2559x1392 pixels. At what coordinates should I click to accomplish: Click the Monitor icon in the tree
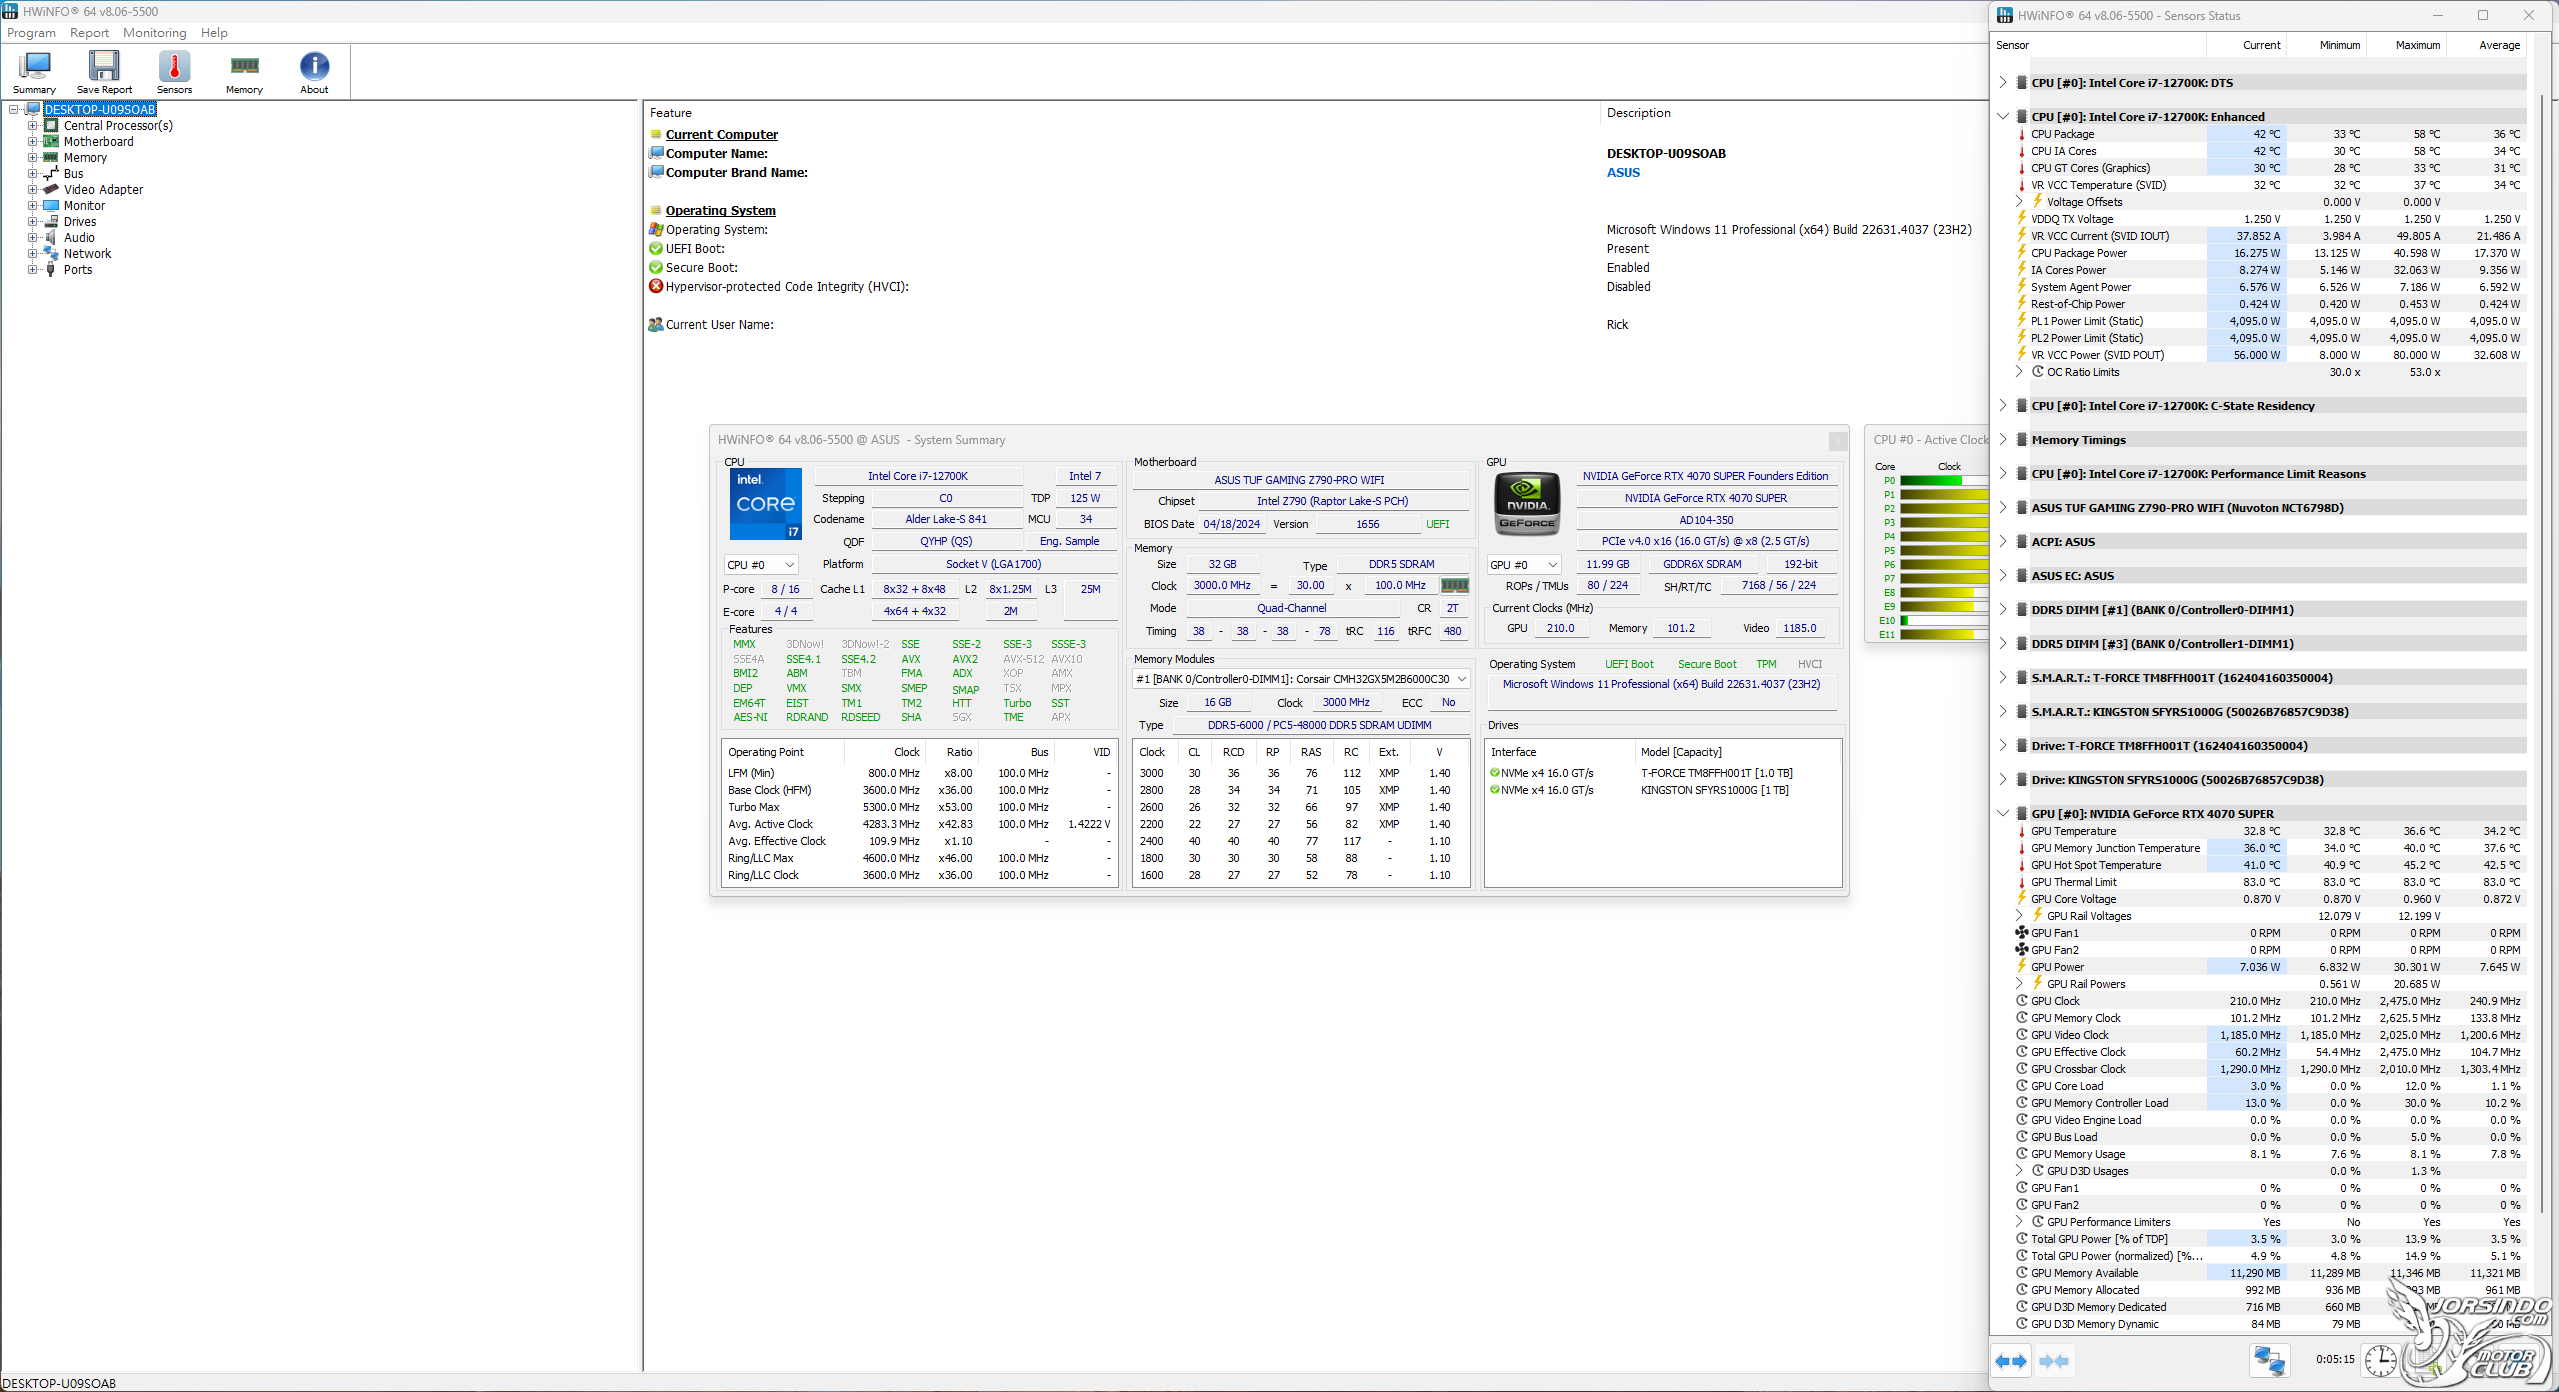coord(51,206)
